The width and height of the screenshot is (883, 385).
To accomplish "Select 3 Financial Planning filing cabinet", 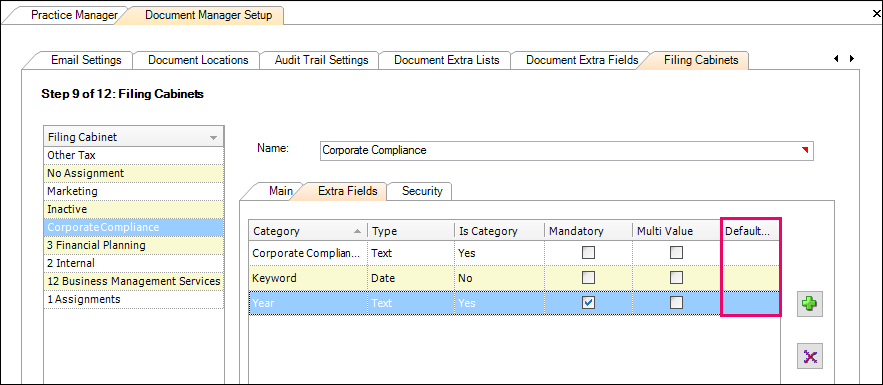I will [133, 245].
